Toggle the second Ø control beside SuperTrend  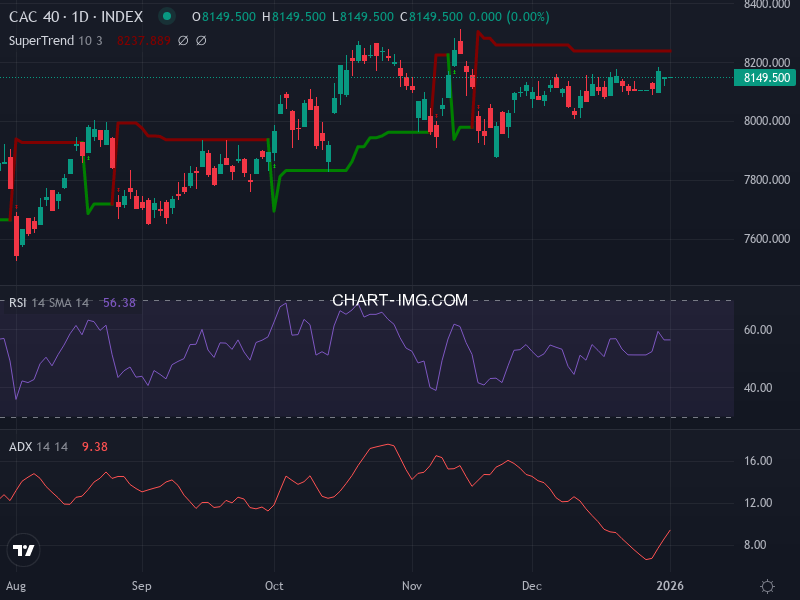click(x=202, y=40)
